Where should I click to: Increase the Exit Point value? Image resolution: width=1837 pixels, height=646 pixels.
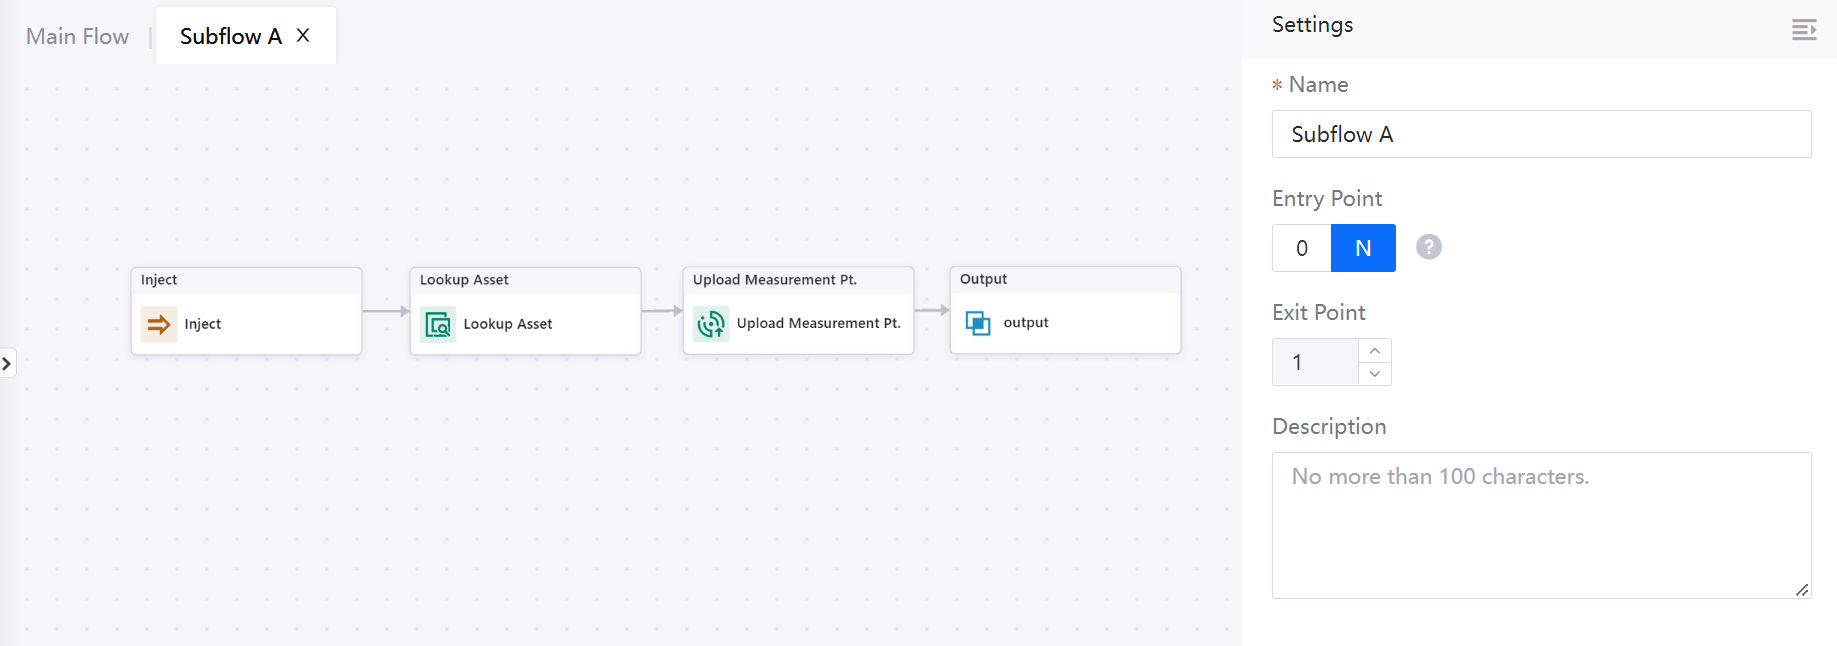[1375, 350]
